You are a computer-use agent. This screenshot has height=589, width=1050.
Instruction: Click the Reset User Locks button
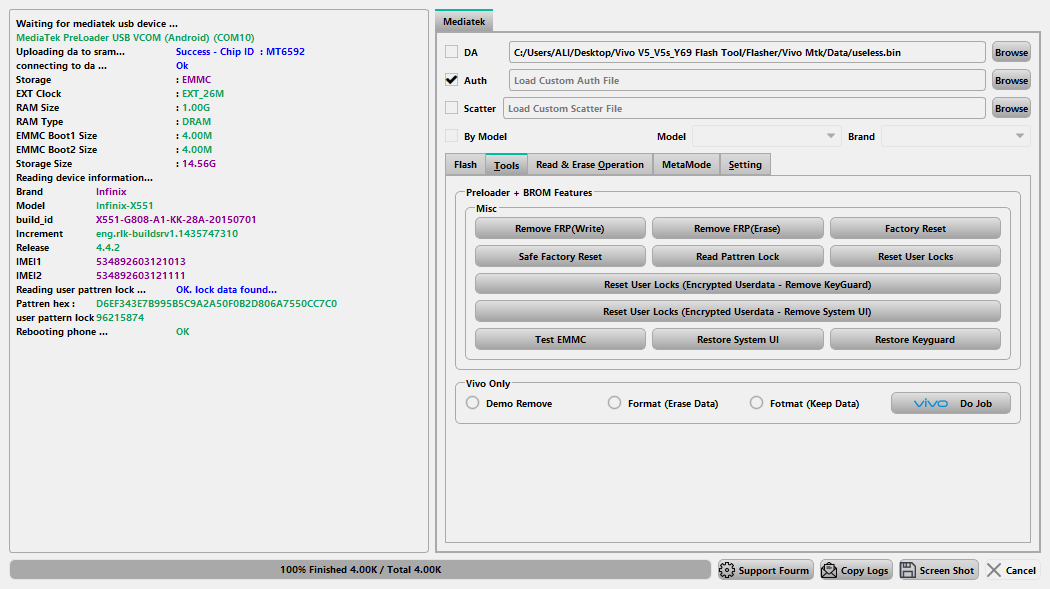[915, 256]
